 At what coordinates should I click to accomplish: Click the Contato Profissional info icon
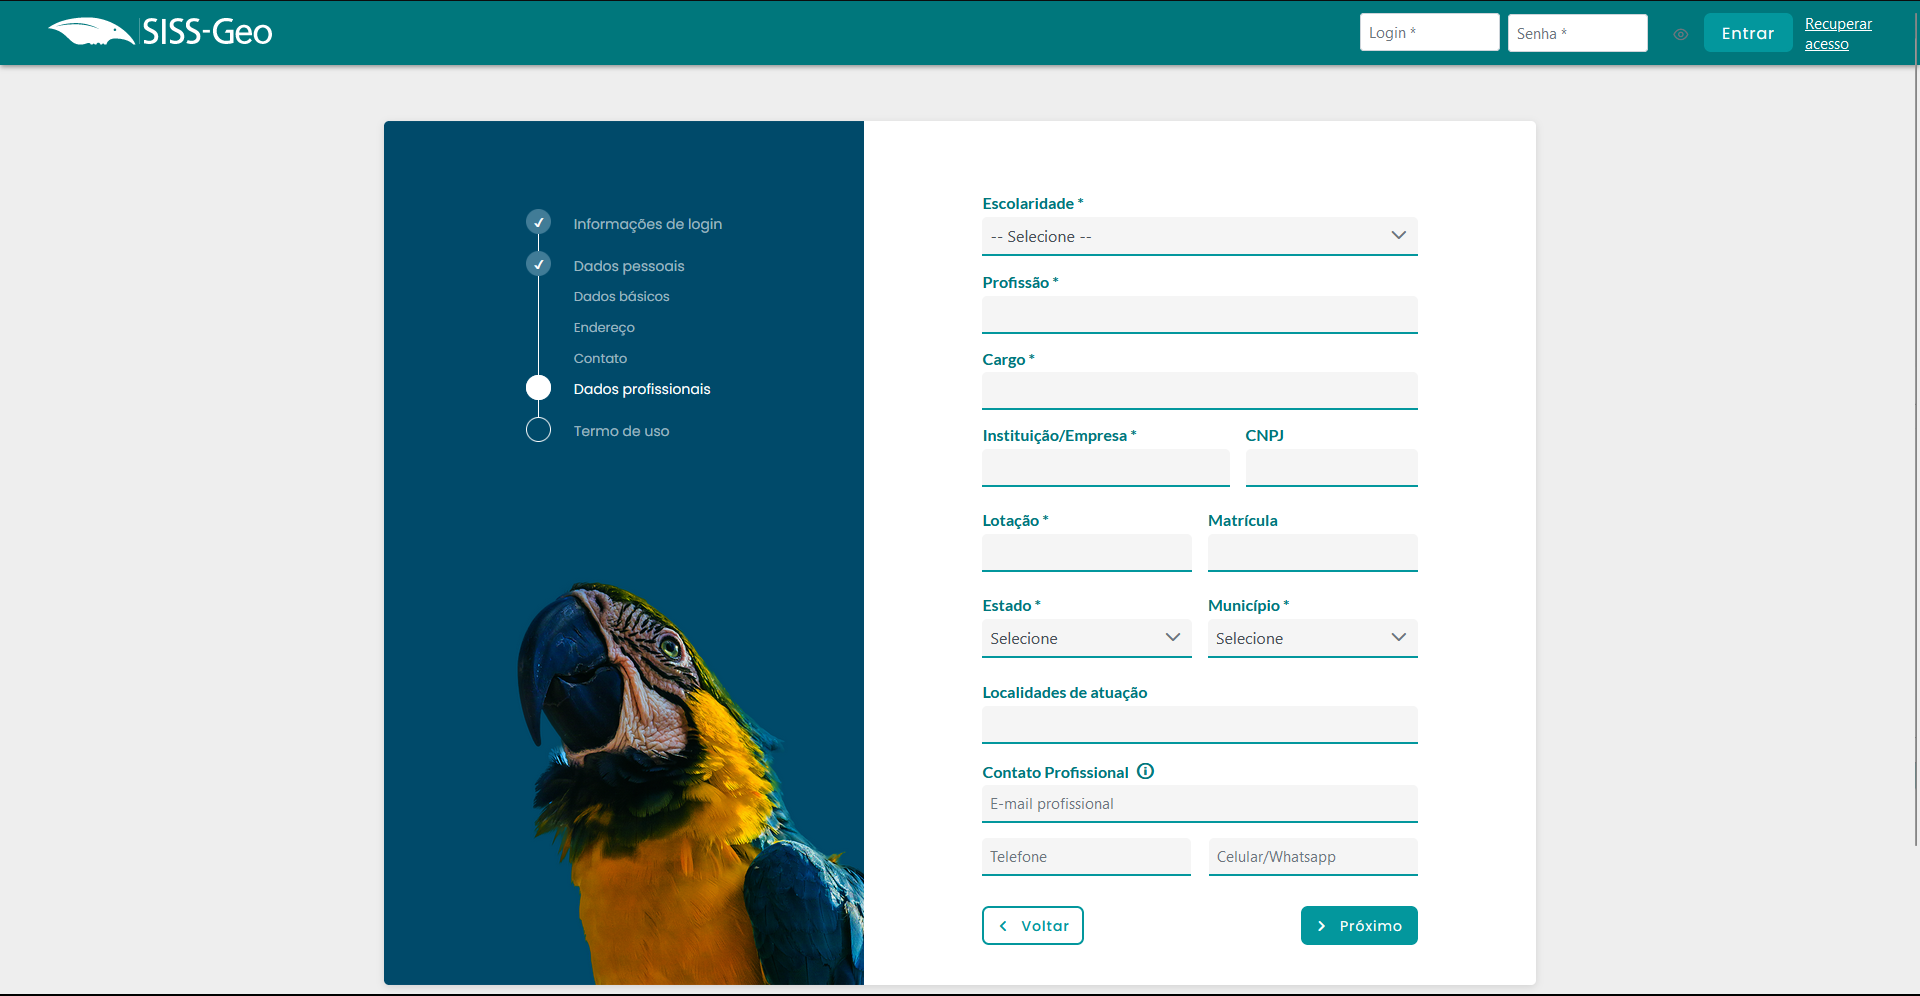[x=1145, y=771]
